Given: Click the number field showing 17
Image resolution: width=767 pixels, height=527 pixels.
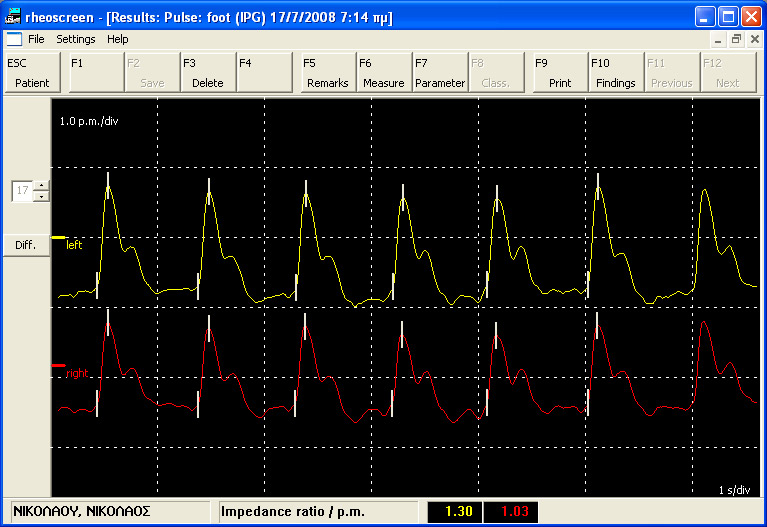Looking at the screenshot, I should [x=23, y=191].
